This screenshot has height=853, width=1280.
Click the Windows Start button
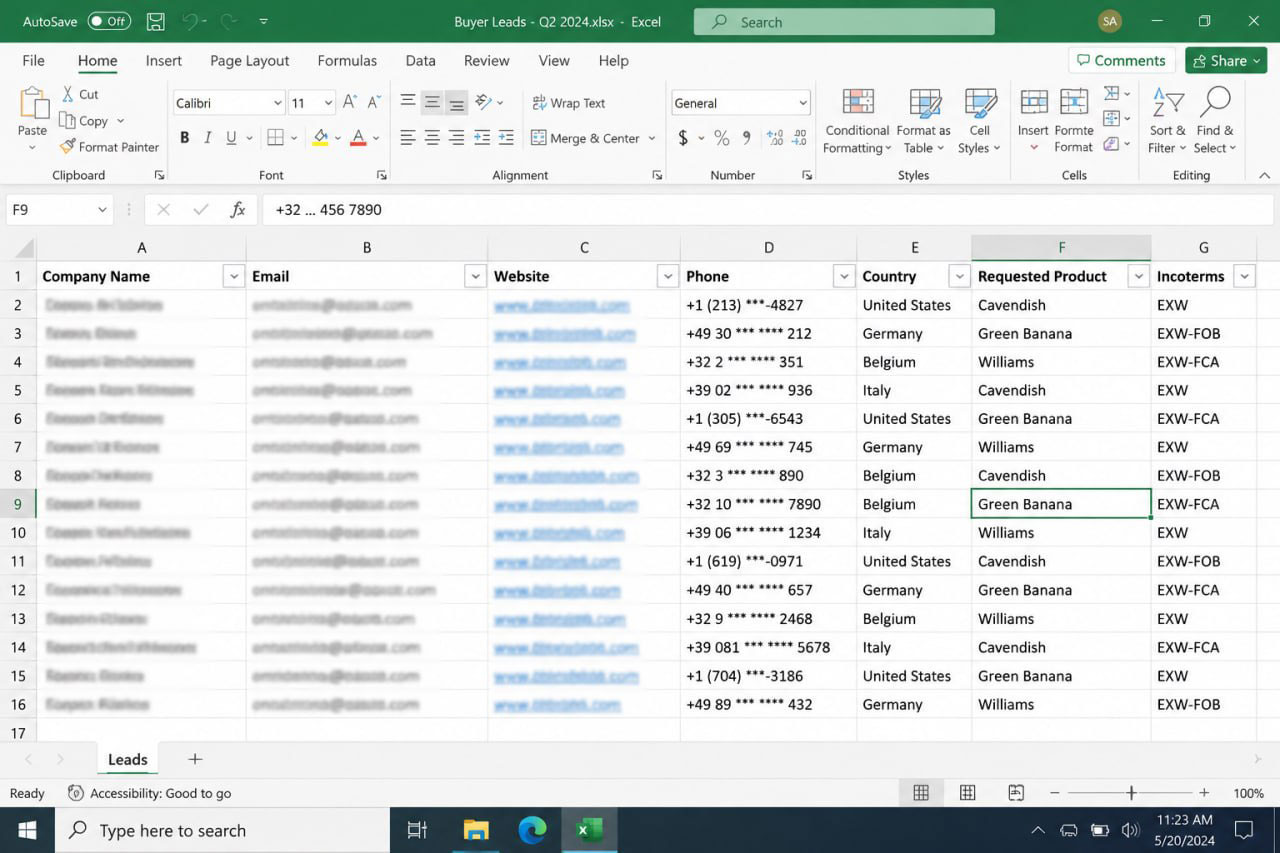[27, 830]
